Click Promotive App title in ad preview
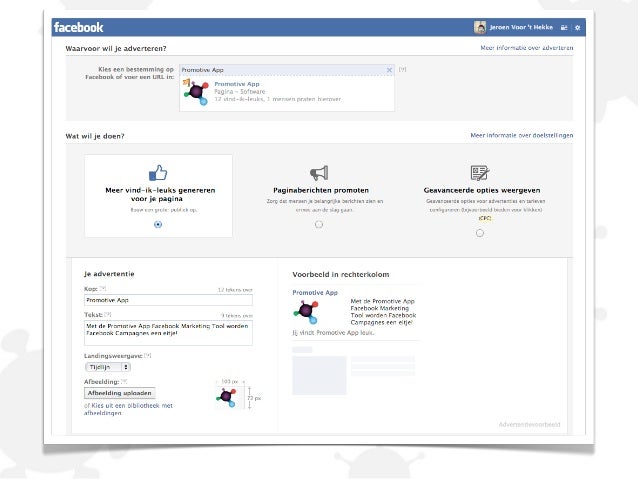This screenshot has width=638, height=479. click(x=315, y=293)
